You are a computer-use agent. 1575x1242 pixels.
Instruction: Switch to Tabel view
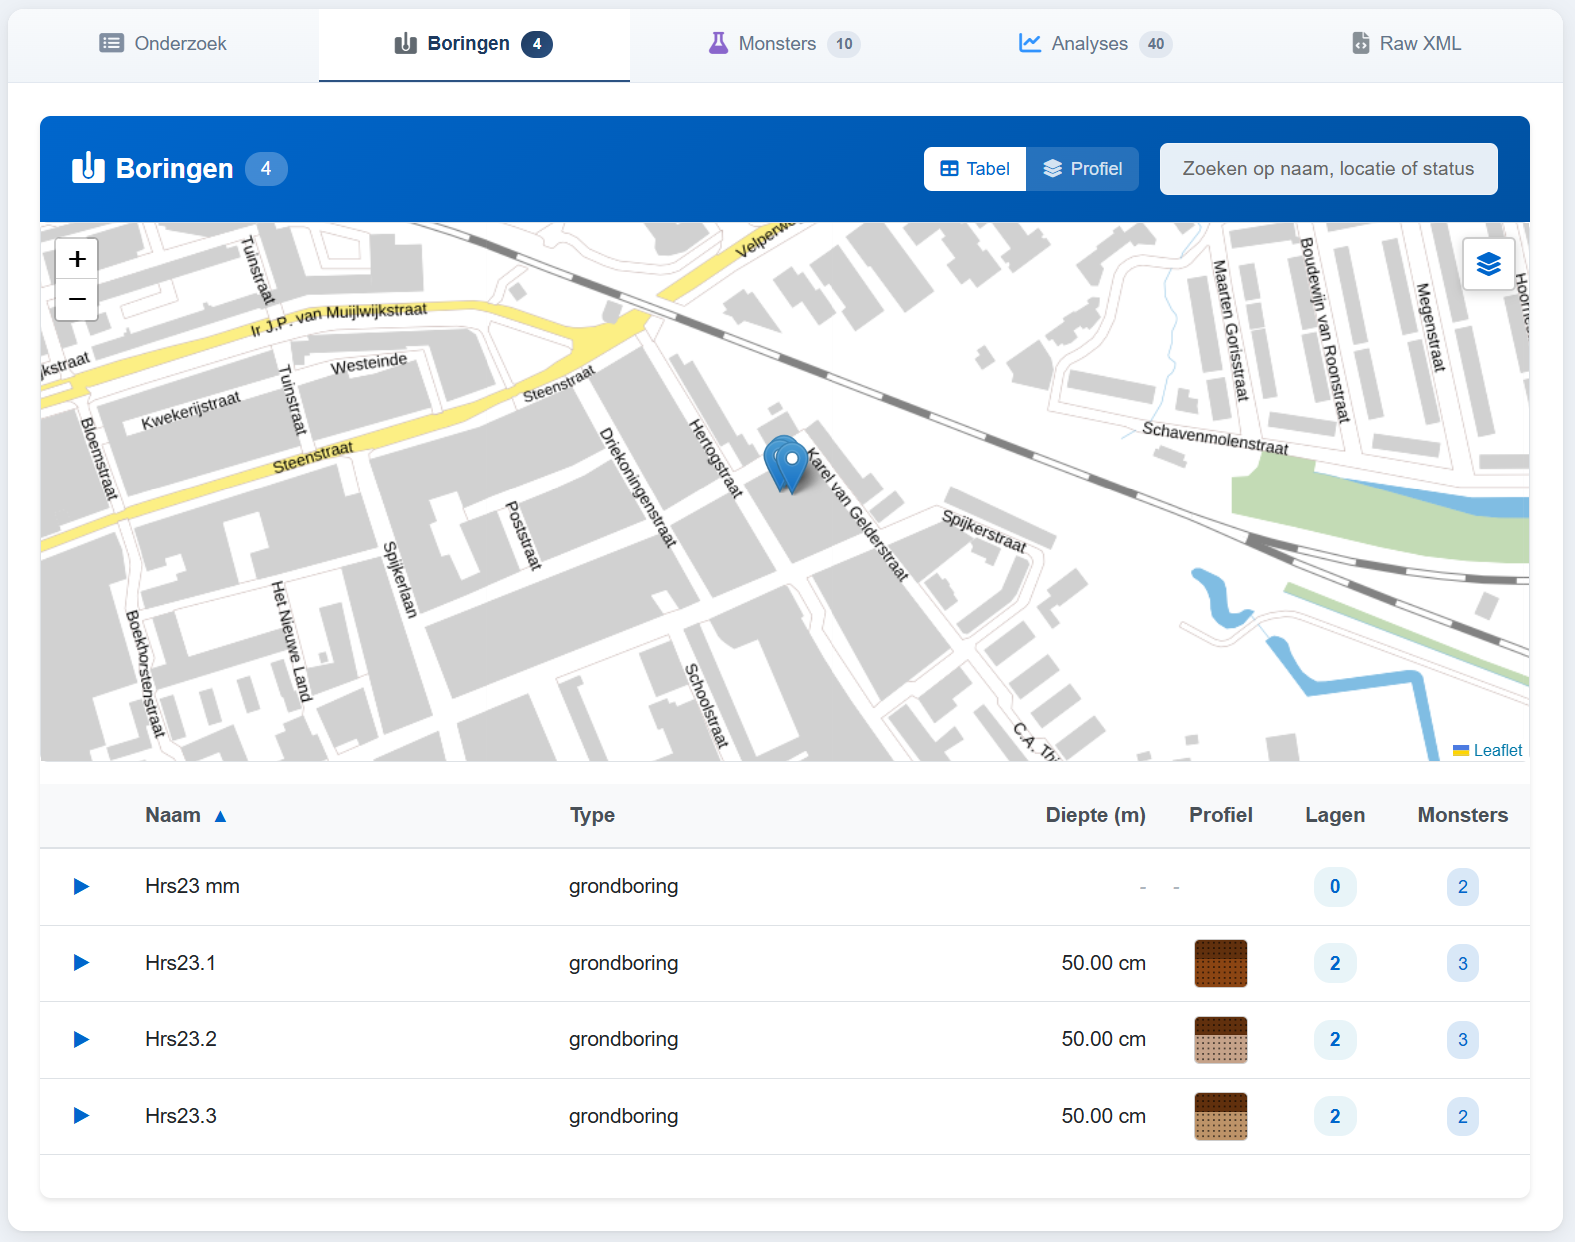(975, 169)
